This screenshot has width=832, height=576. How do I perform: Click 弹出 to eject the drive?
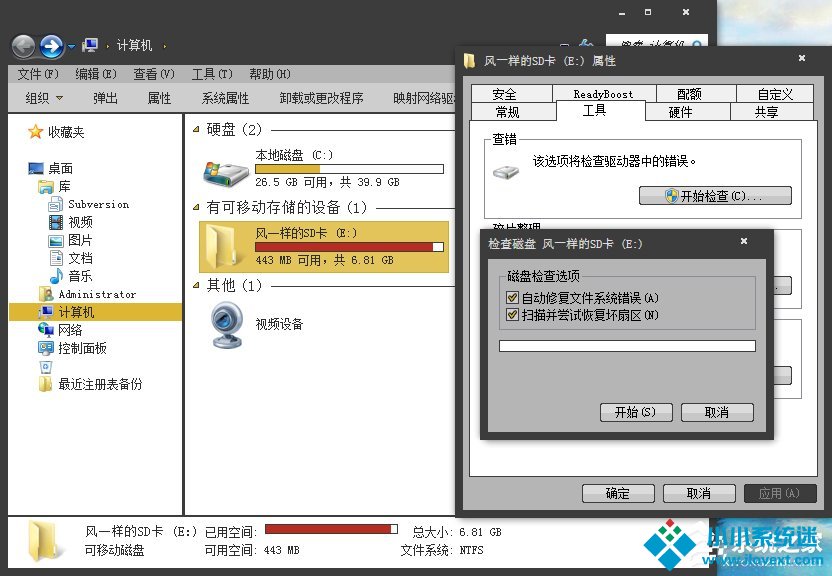[x=105, y=98]
